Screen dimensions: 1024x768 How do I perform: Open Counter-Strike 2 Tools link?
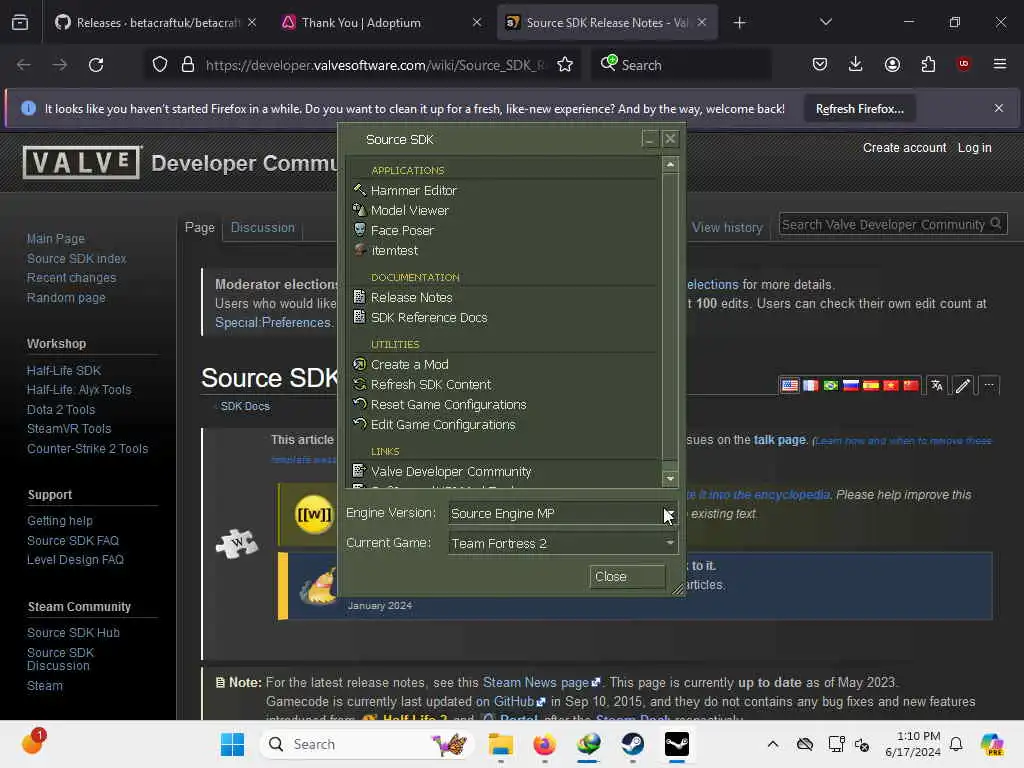coord(88,449)
